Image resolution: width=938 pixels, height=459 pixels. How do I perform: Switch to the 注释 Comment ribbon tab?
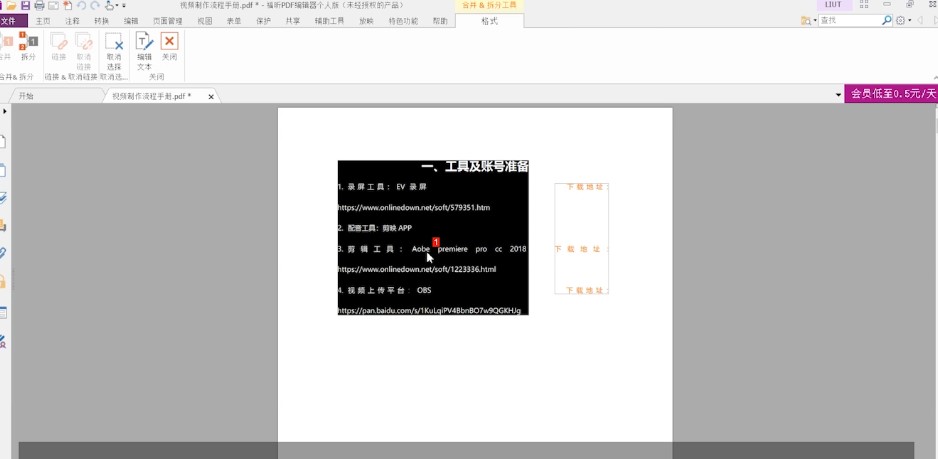coord(72,21)
